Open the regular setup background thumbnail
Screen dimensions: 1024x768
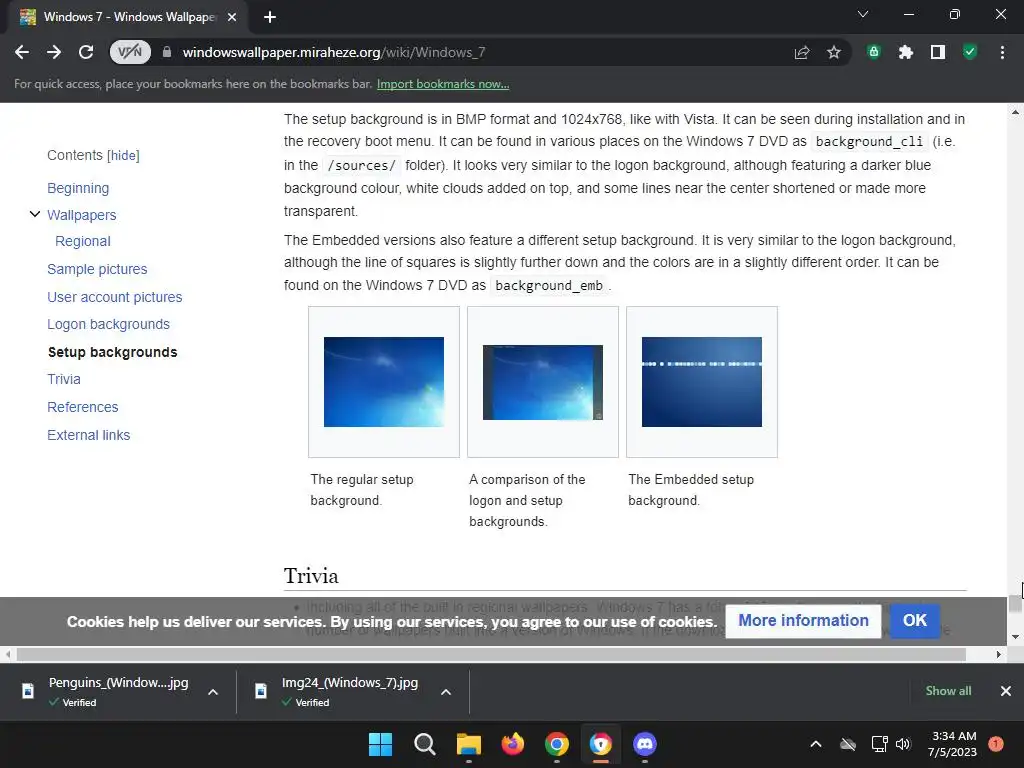[x=384, y=382]
